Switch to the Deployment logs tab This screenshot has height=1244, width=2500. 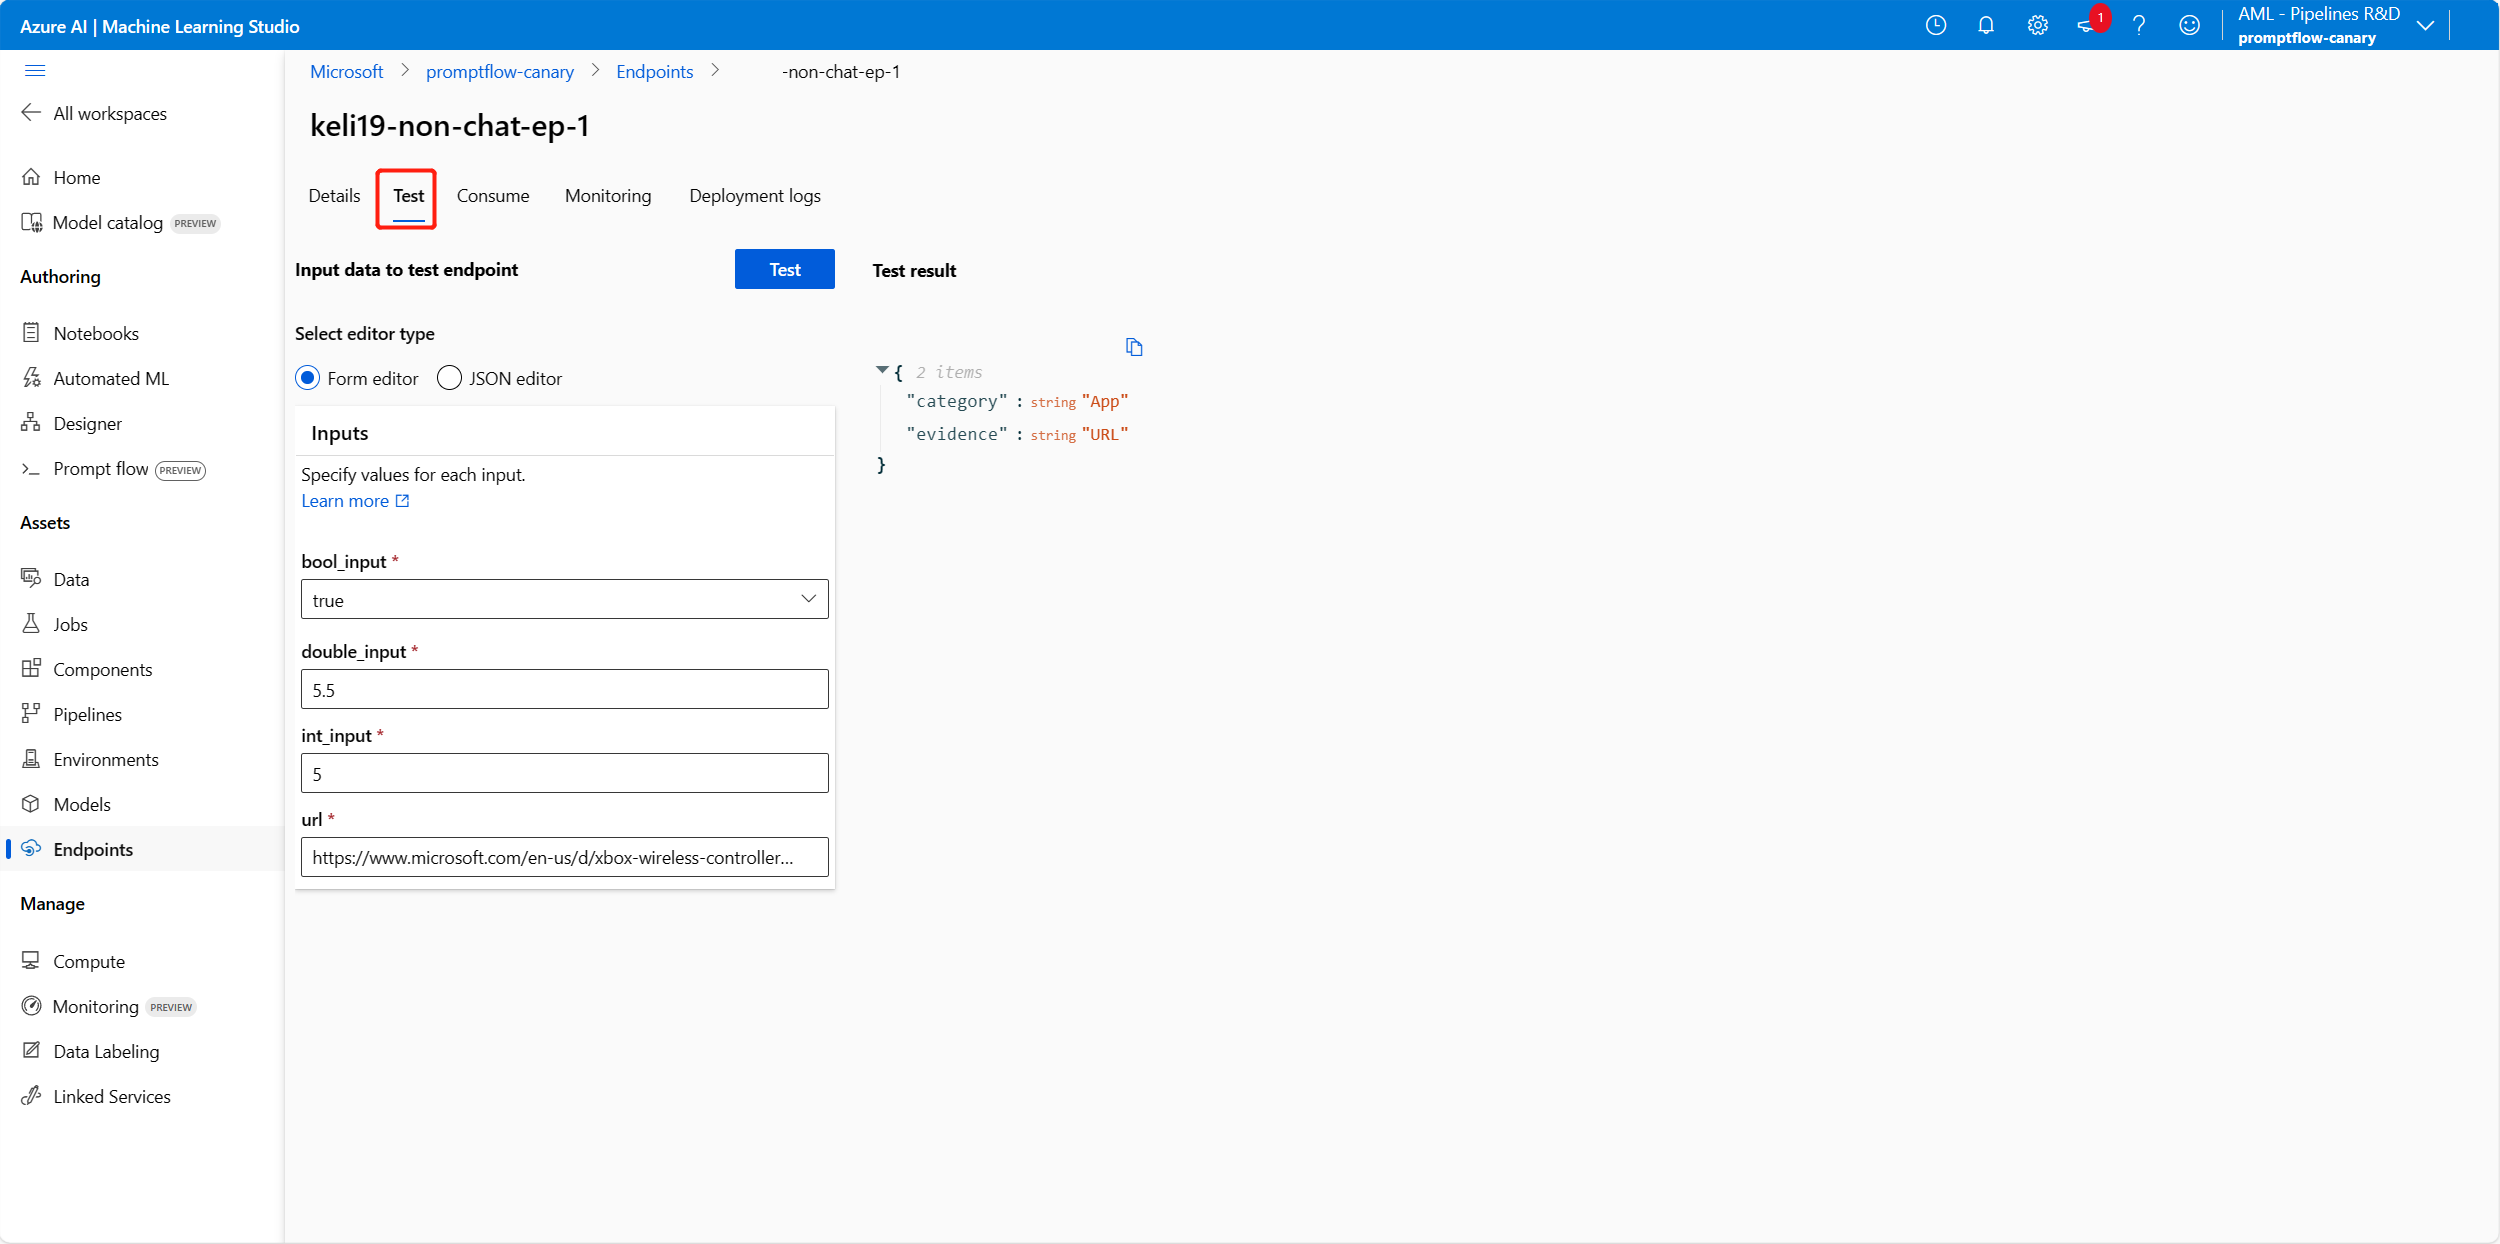[x=754, y=196]
